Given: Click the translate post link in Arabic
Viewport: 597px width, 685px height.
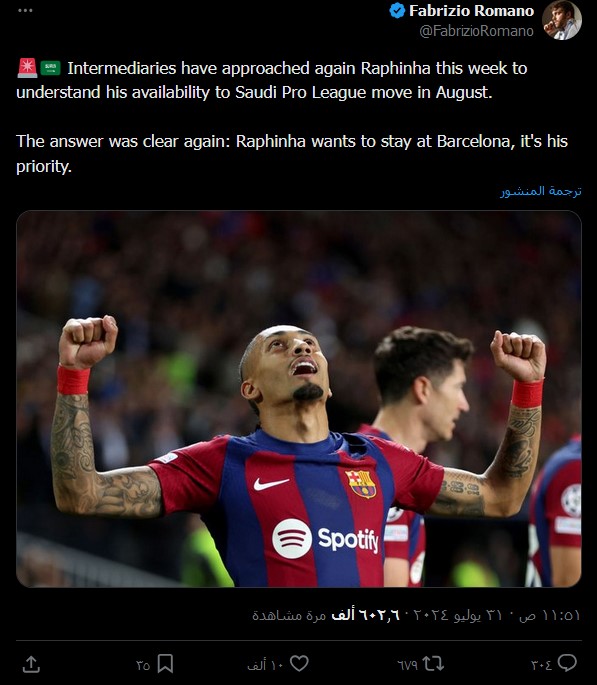Looking at the screenshot, I should click(541, 191).
